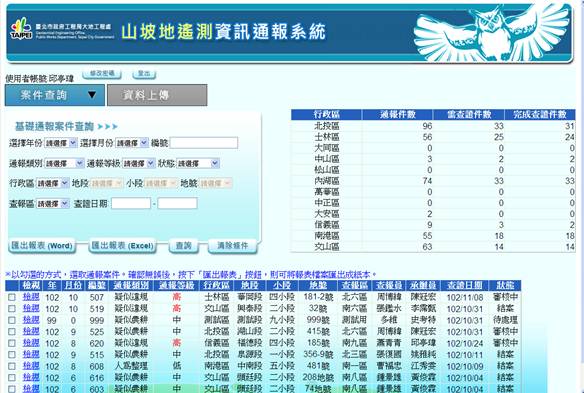Screen dimensions: 584x393
Task: Click 內湖區 in district summary table
Action: coord(327,181)
